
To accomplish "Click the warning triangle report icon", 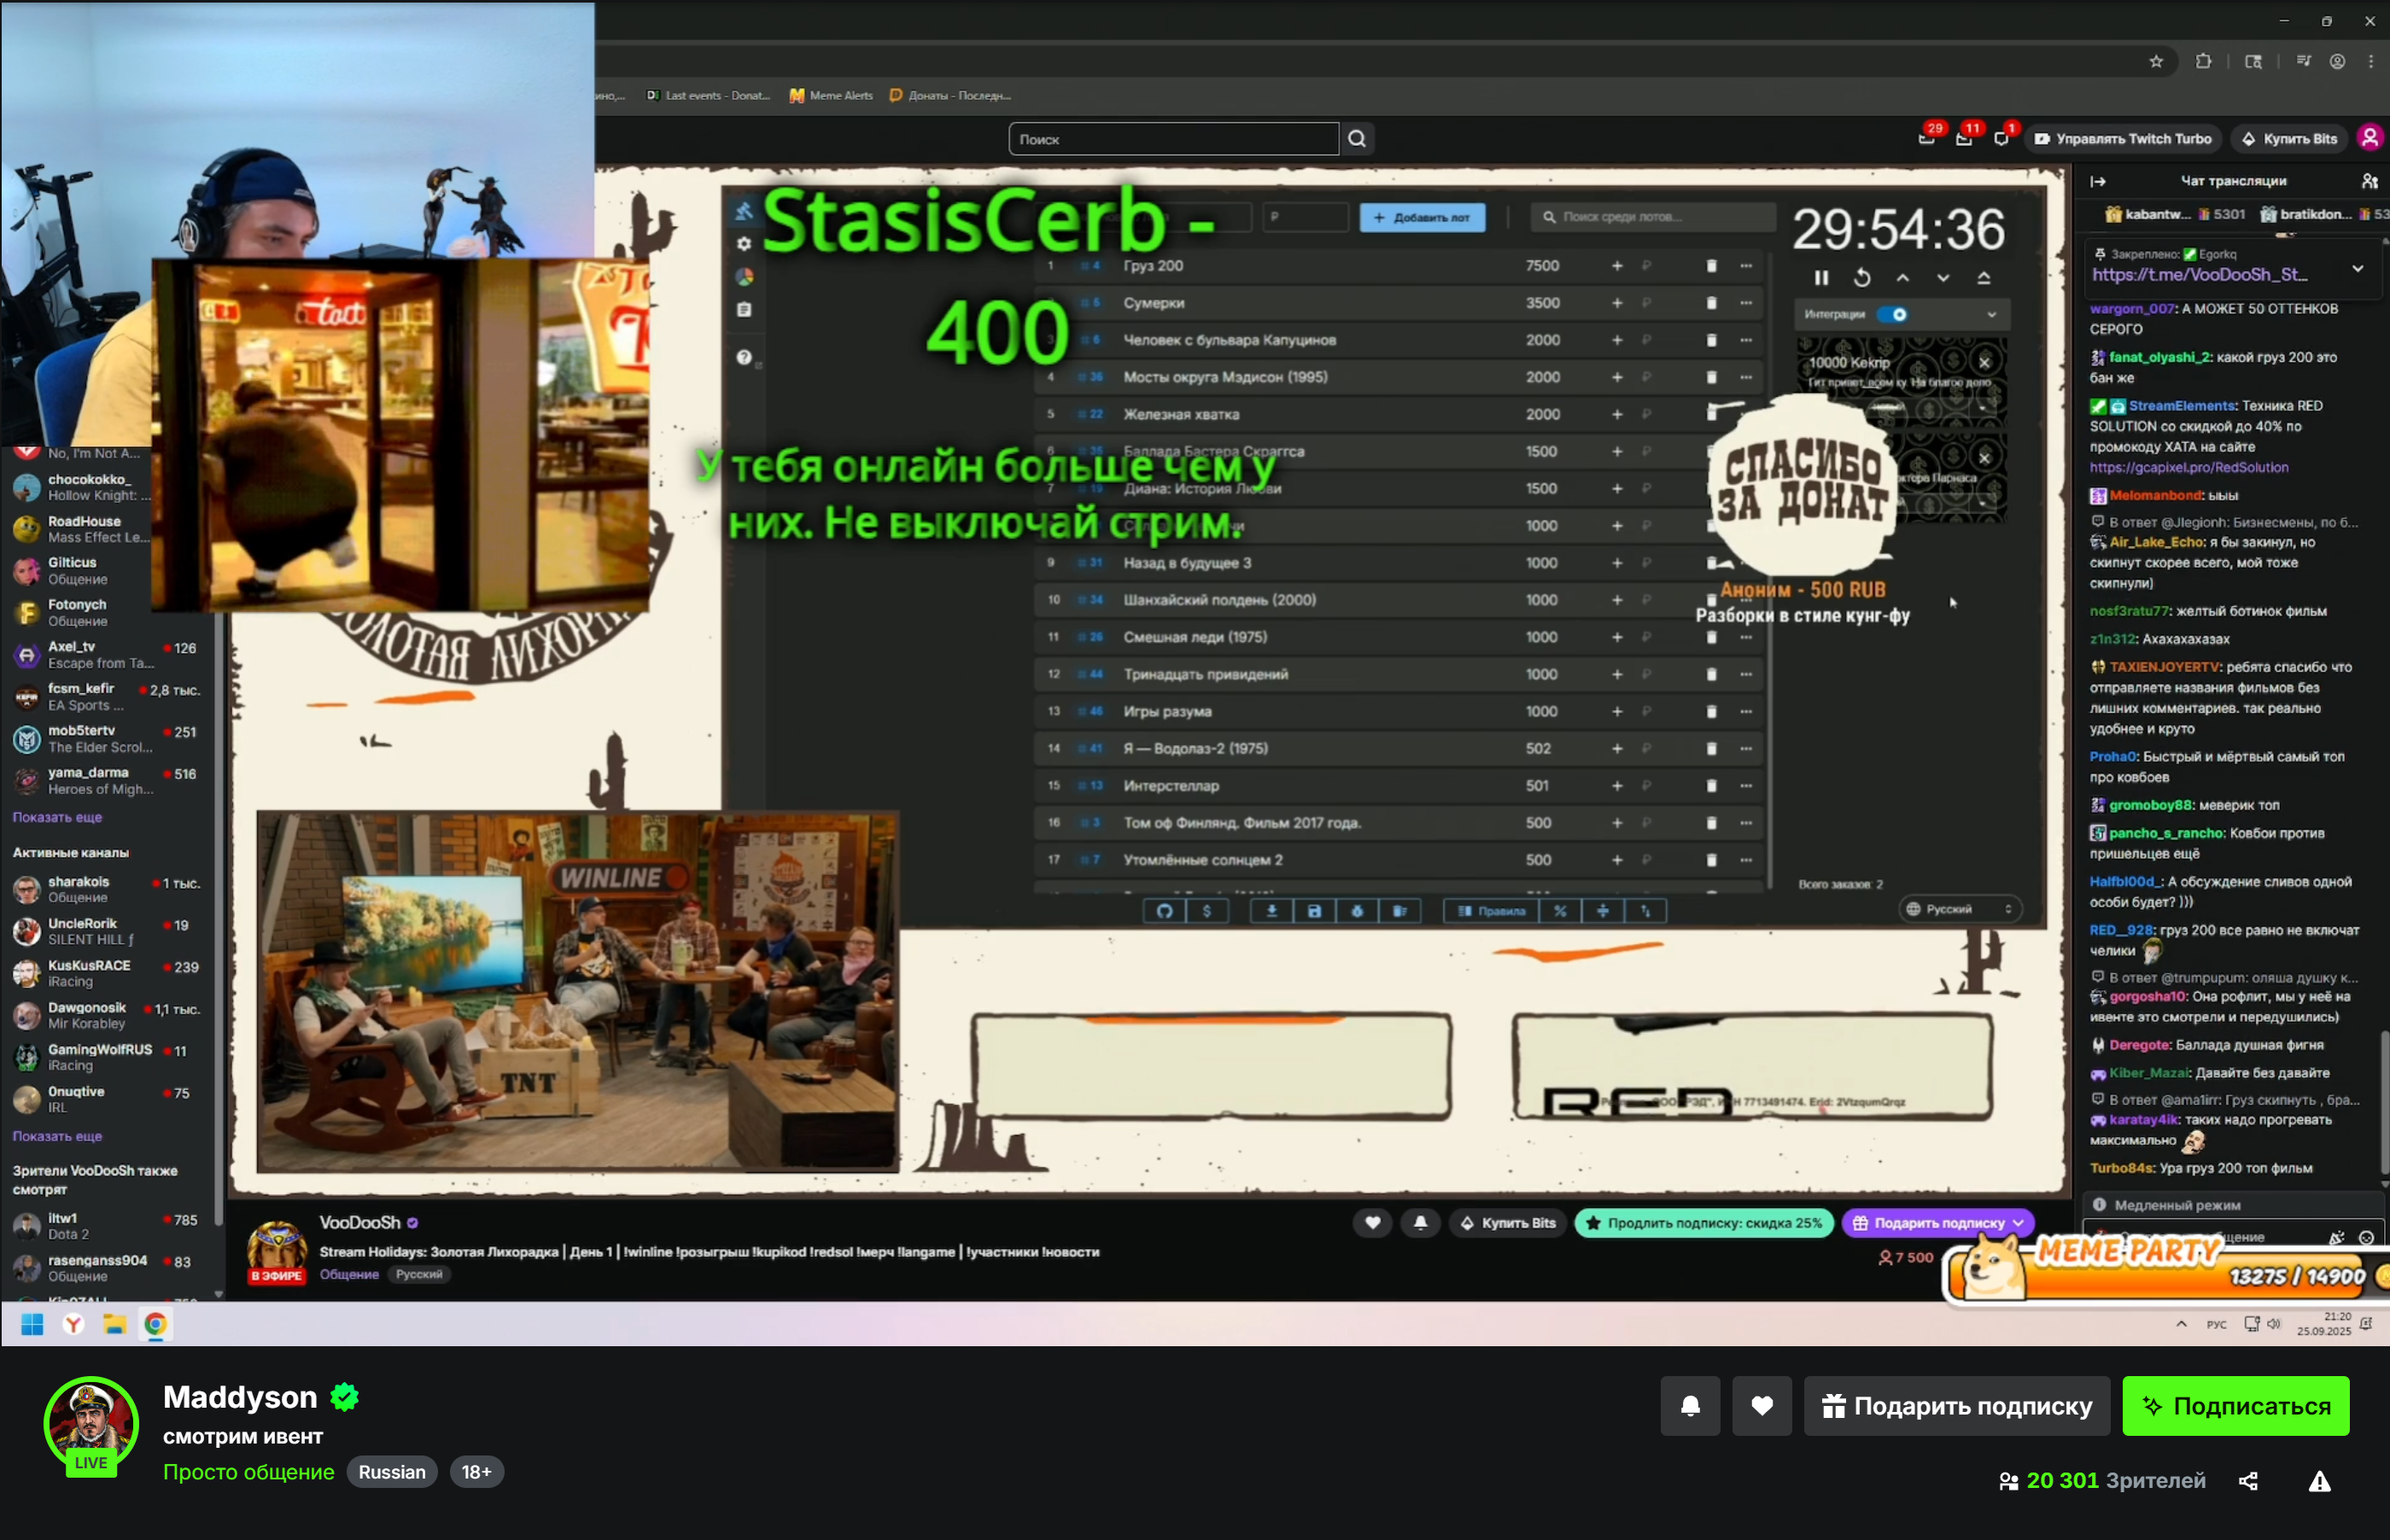I will pyautogui.click(x=2319, y=1481).
